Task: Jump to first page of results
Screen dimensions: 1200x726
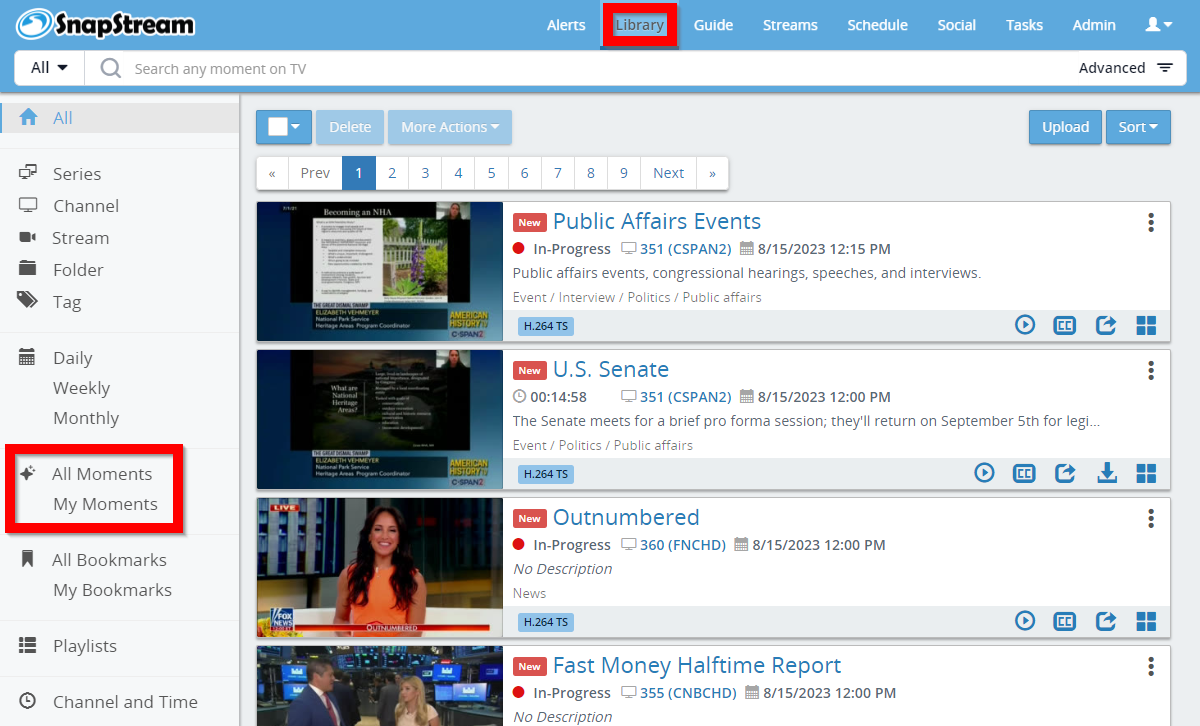Action: coord(272,173)
